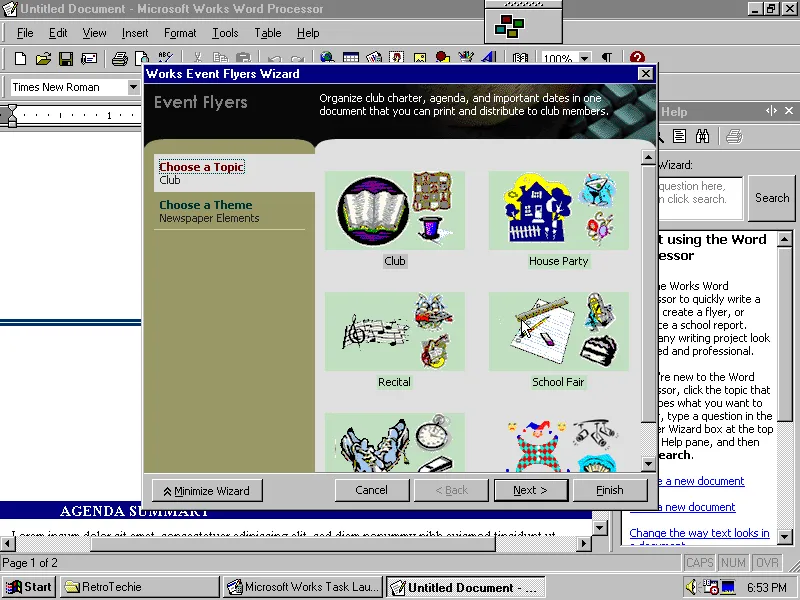This screenshot has width=800, height=600.
Task: Open the 100% zoom level dropdown
Action: [584, 57]
